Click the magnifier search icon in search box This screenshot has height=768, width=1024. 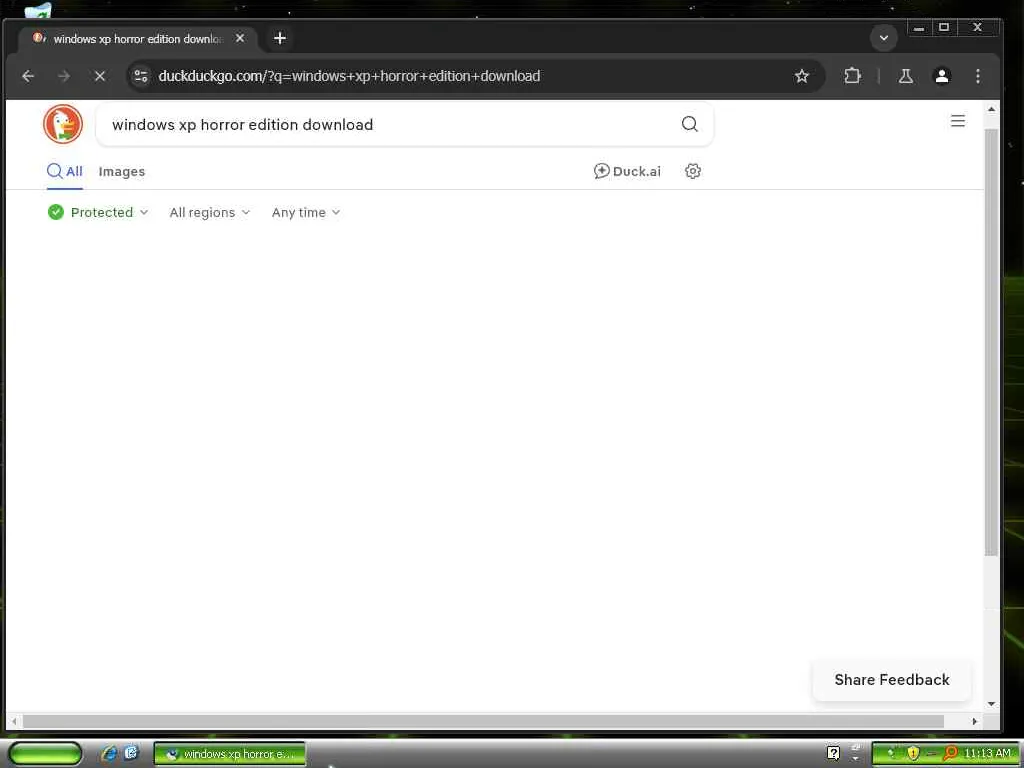pos(690,124)
